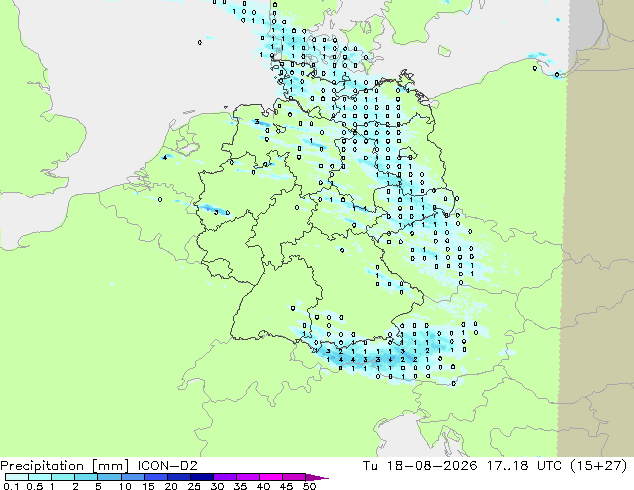Screen dimensions: 634x490
Task: Click the 'Precipitation [mm]' title text
Action: click(x=65, y=466)
